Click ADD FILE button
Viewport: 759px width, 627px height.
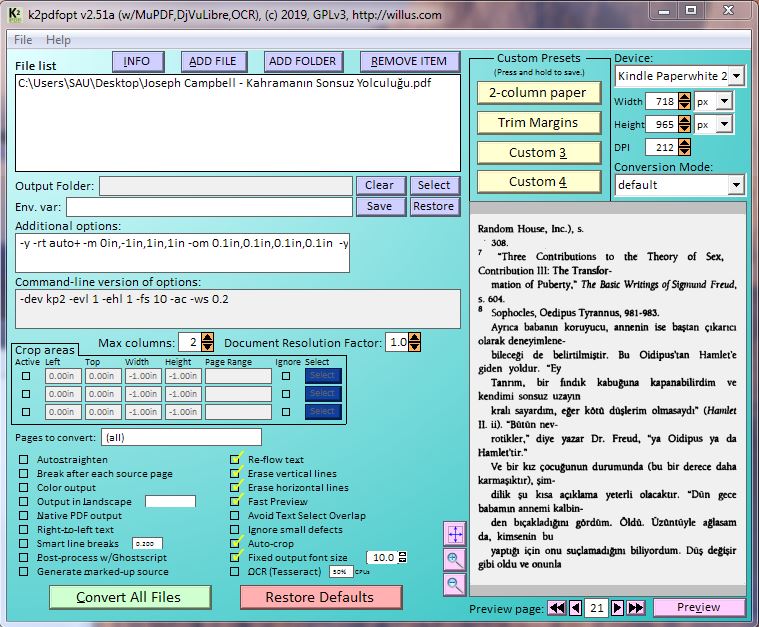[x=213, y=61]
